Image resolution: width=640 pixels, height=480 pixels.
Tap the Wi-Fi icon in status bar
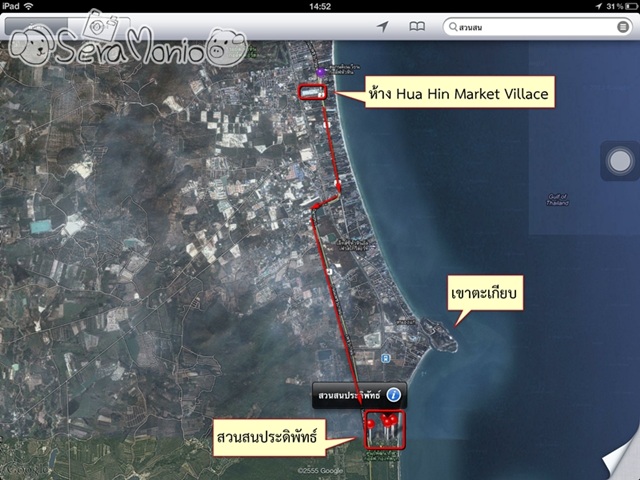[x=29, y=6]
